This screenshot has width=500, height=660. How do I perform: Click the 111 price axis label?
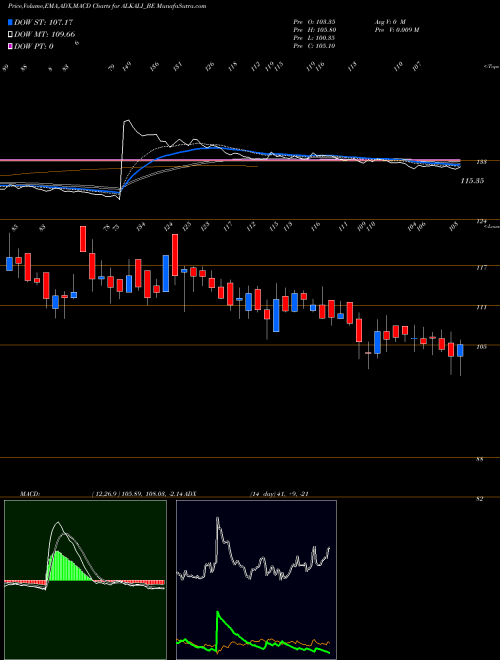[482, 307]
